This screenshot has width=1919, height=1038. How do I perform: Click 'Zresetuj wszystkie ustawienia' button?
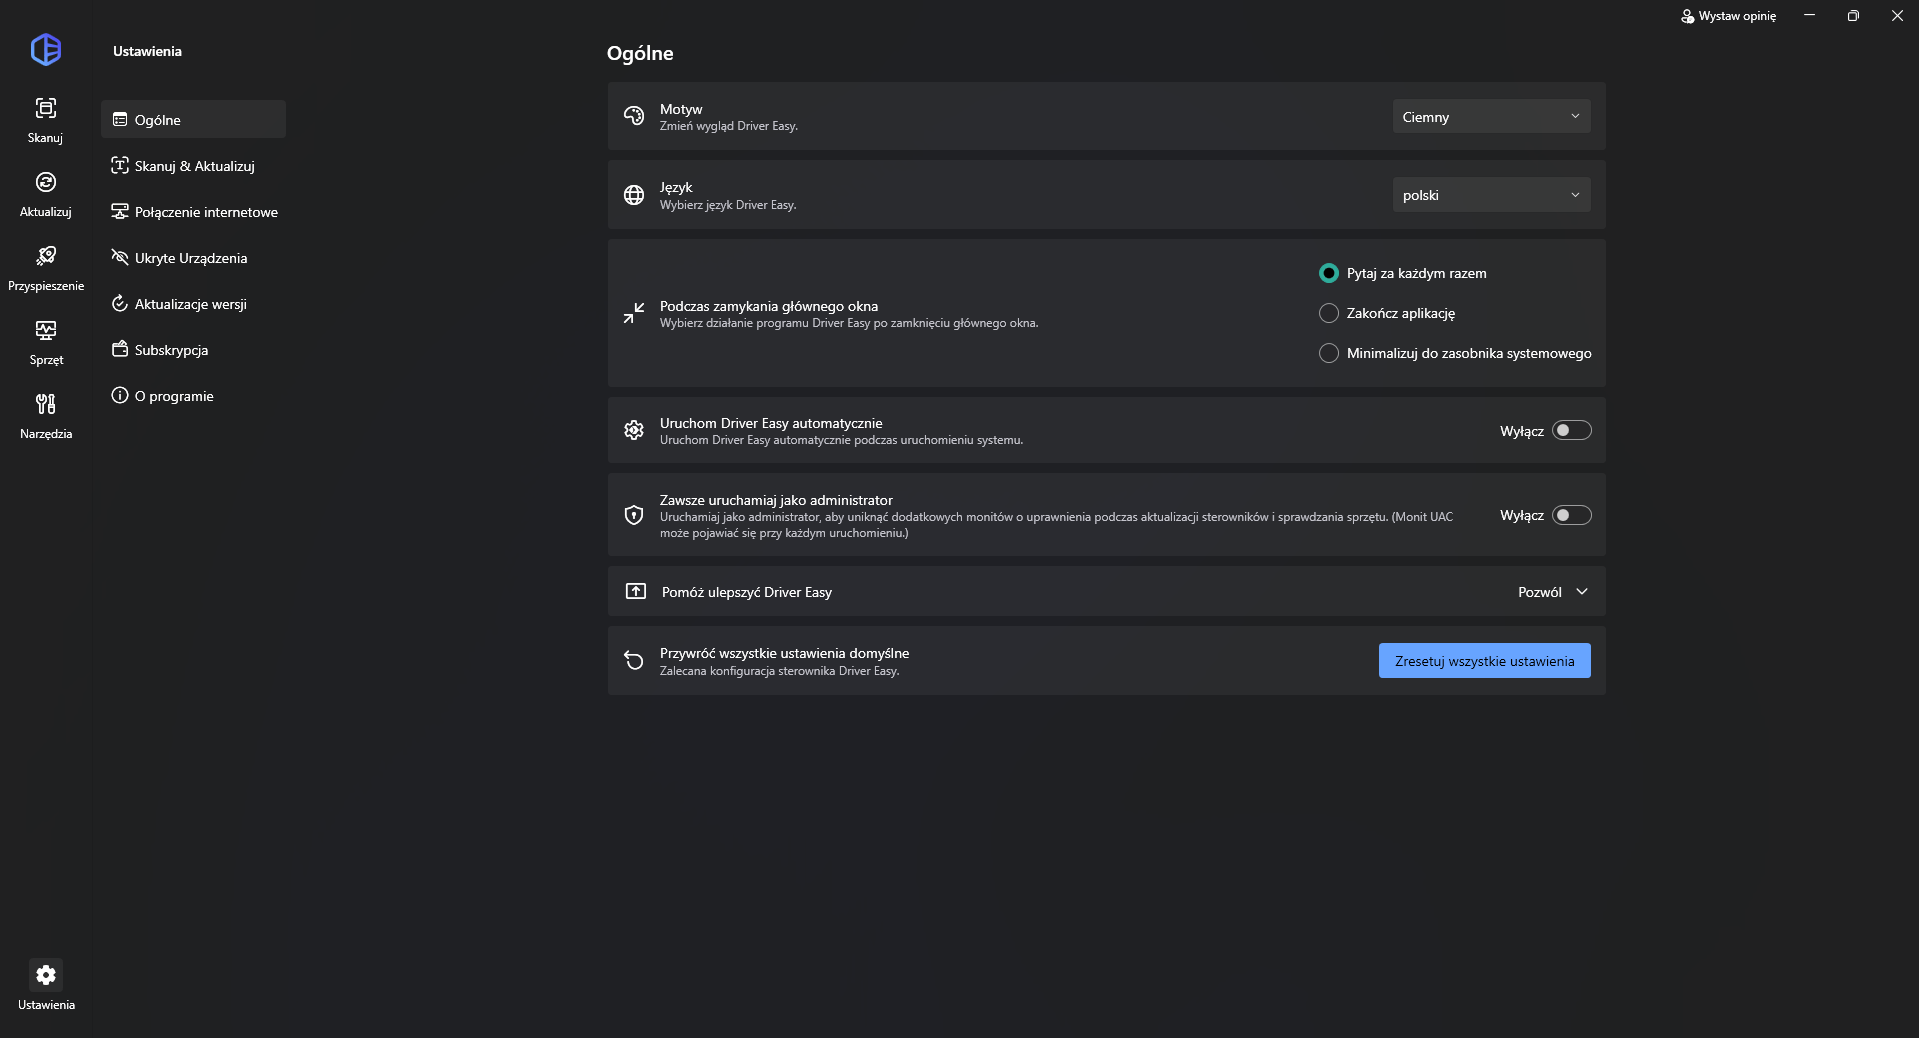[1484, 660]
